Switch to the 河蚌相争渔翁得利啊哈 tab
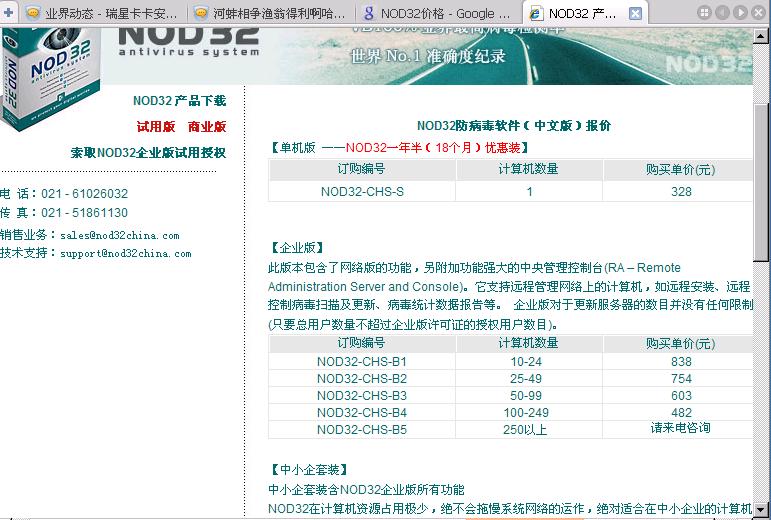771x520 pixels. (x=271, y=13)
